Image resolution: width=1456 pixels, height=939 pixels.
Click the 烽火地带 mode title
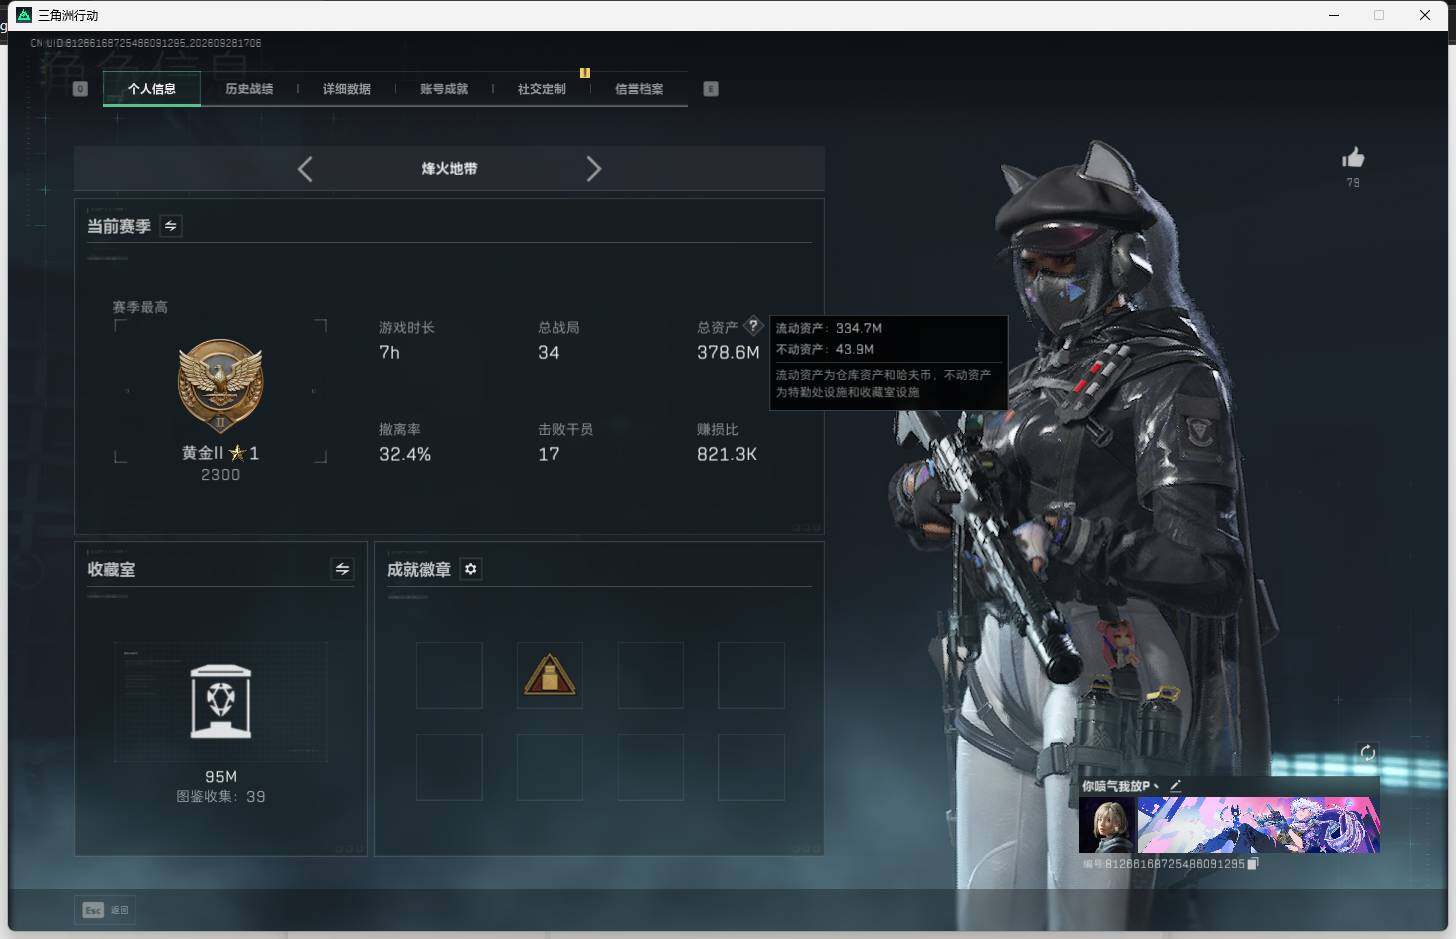click(449, 169)
